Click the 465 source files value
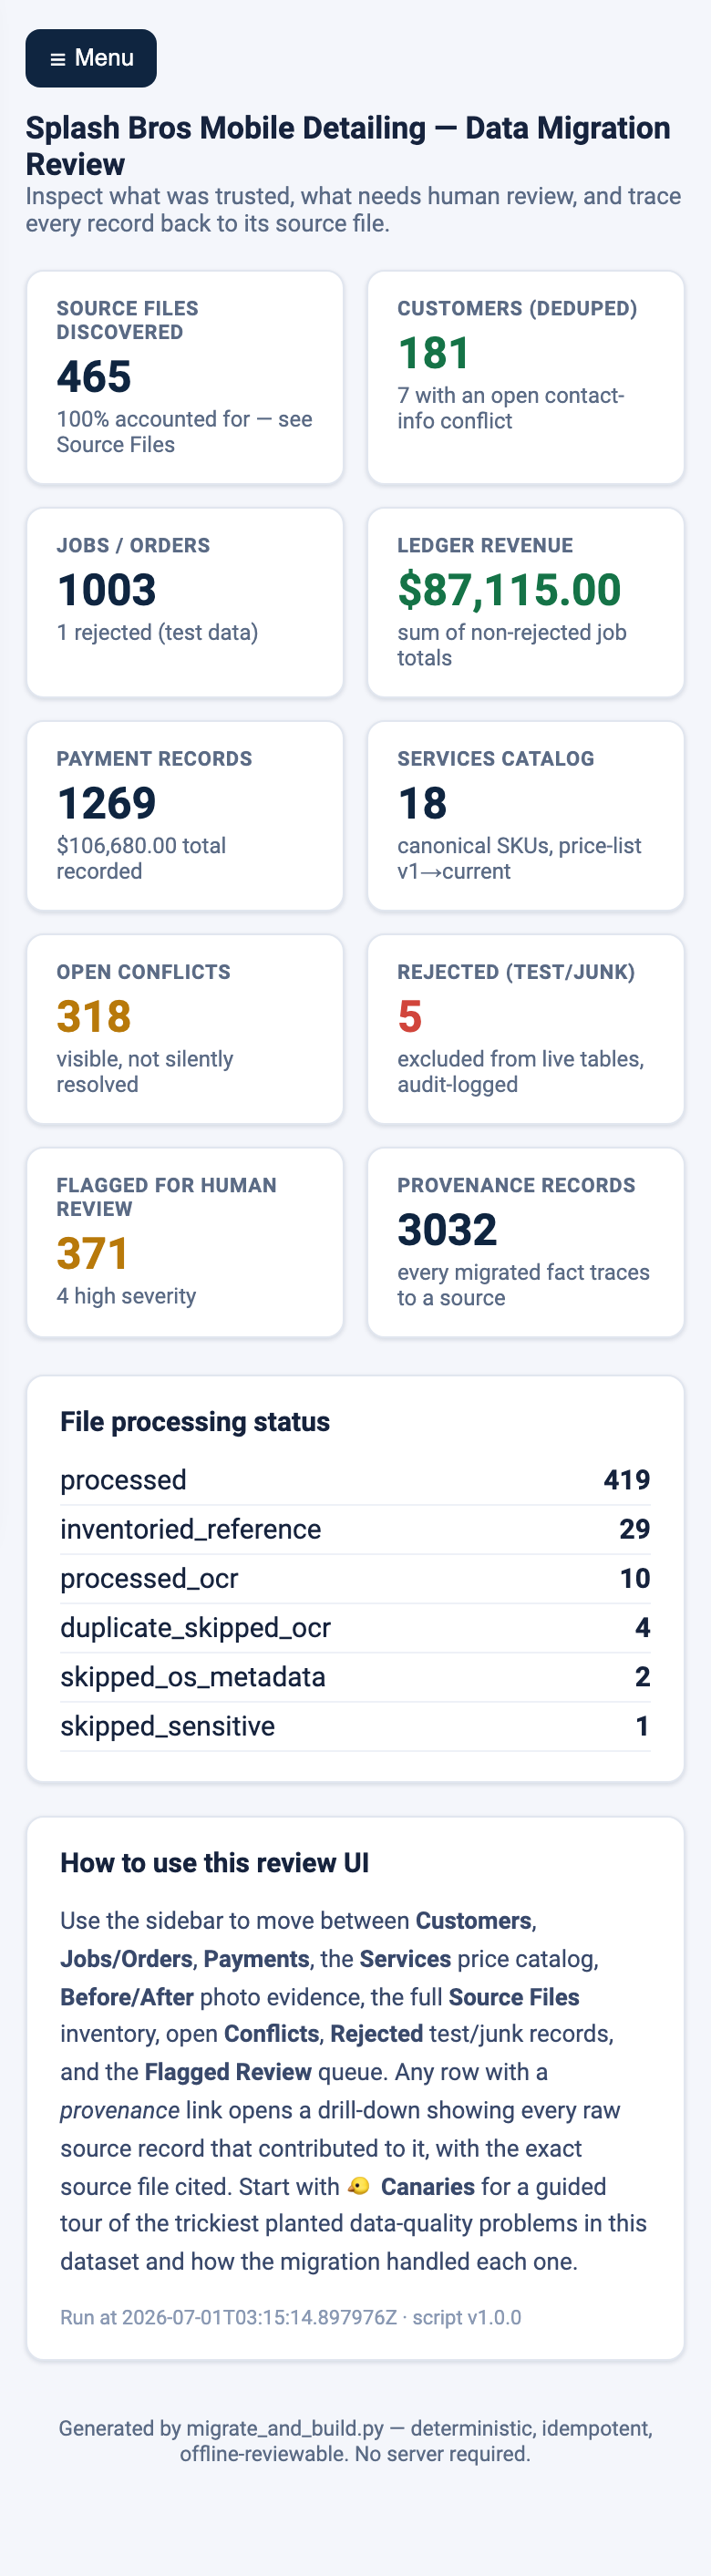 (x=94, y=377)
